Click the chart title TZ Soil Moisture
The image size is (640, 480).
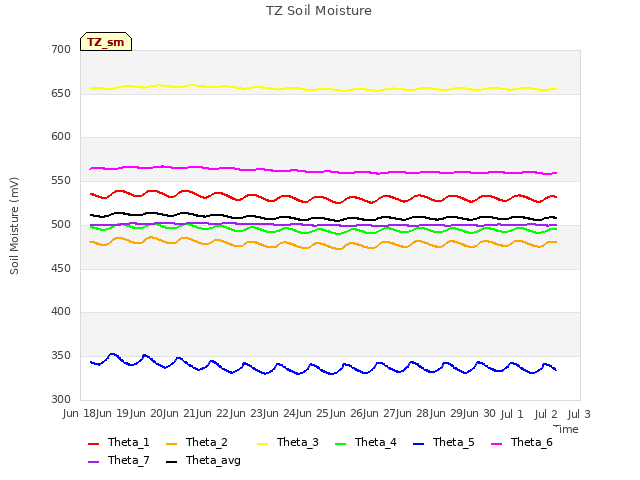coord(319,11)
